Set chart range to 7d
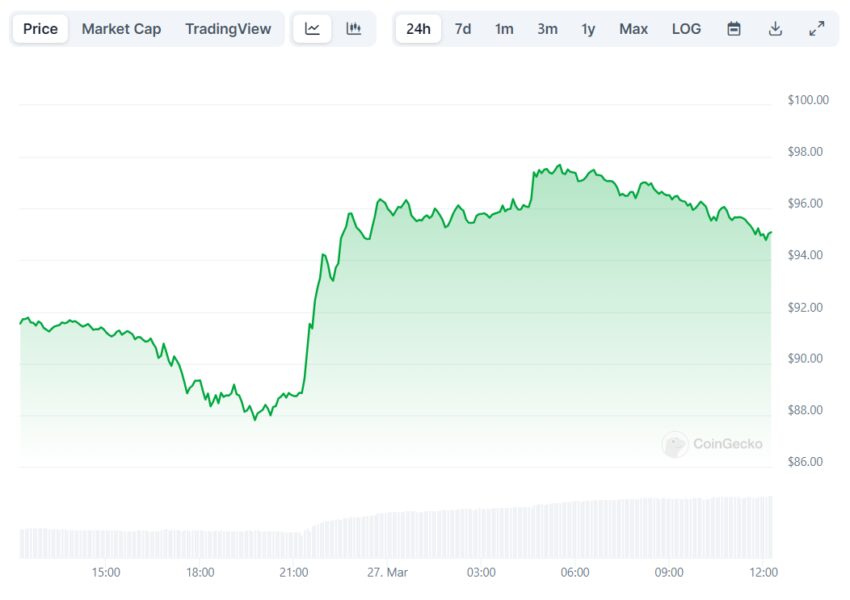 (463, 29)
